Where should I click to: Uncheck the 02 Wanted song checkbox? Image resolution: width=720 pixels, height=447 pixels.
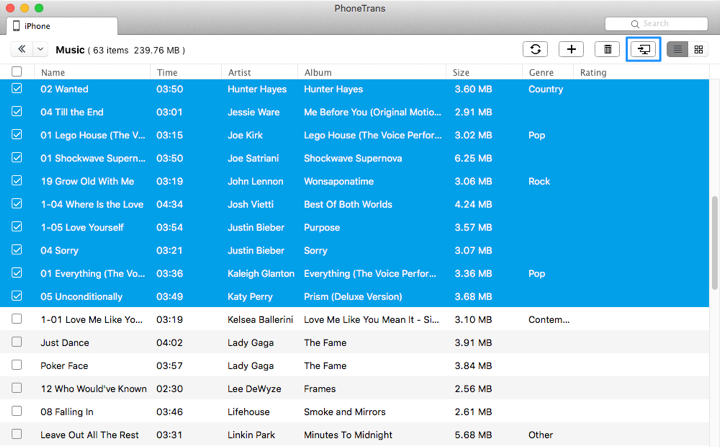(17, 89)
